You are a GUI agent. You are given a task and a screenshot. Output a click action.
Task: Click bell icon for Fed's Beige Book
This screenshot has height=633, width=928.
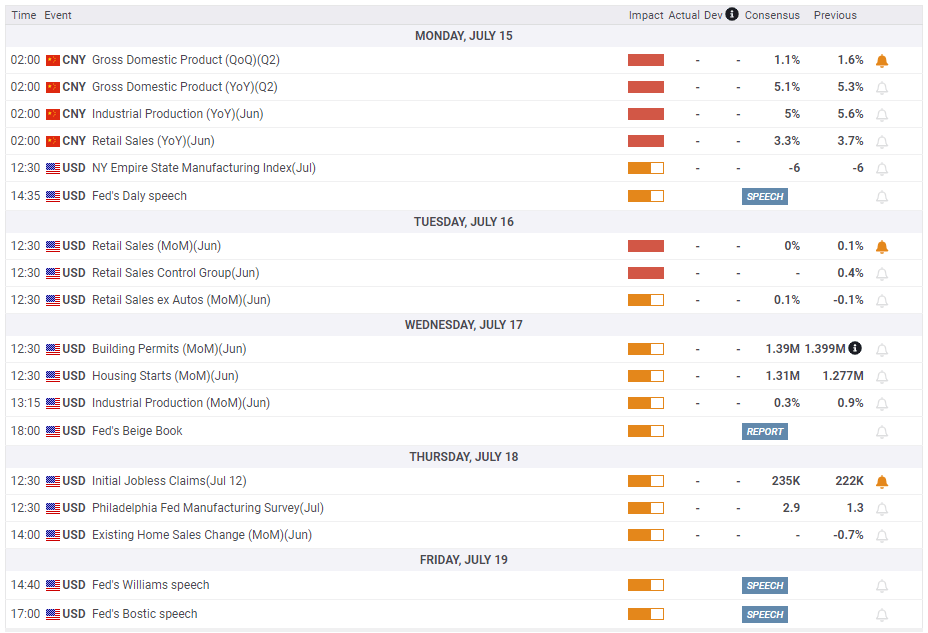coord(881,432)
